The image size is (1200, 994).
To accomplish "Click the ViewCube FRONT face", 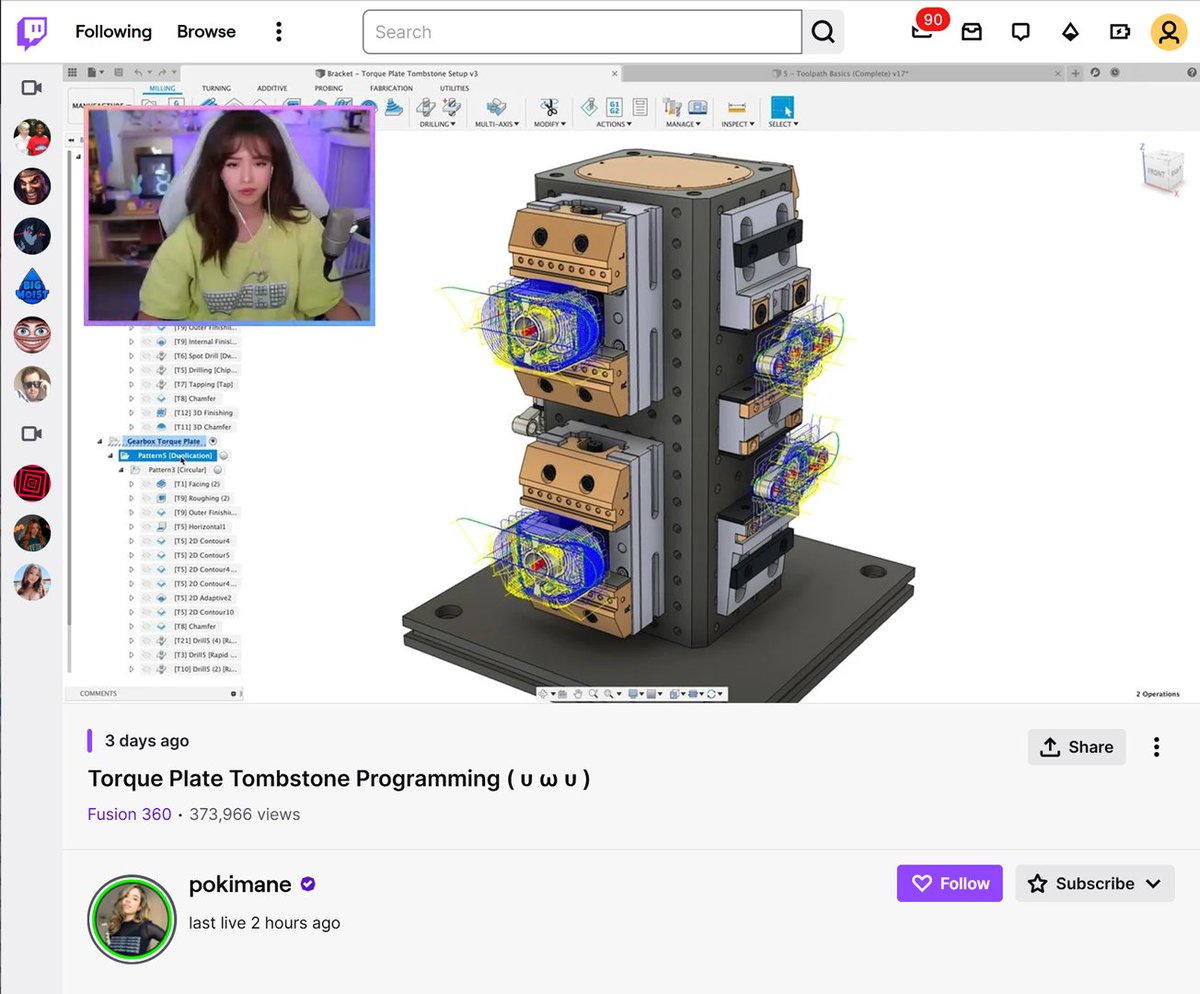I will pos(1157,172).
